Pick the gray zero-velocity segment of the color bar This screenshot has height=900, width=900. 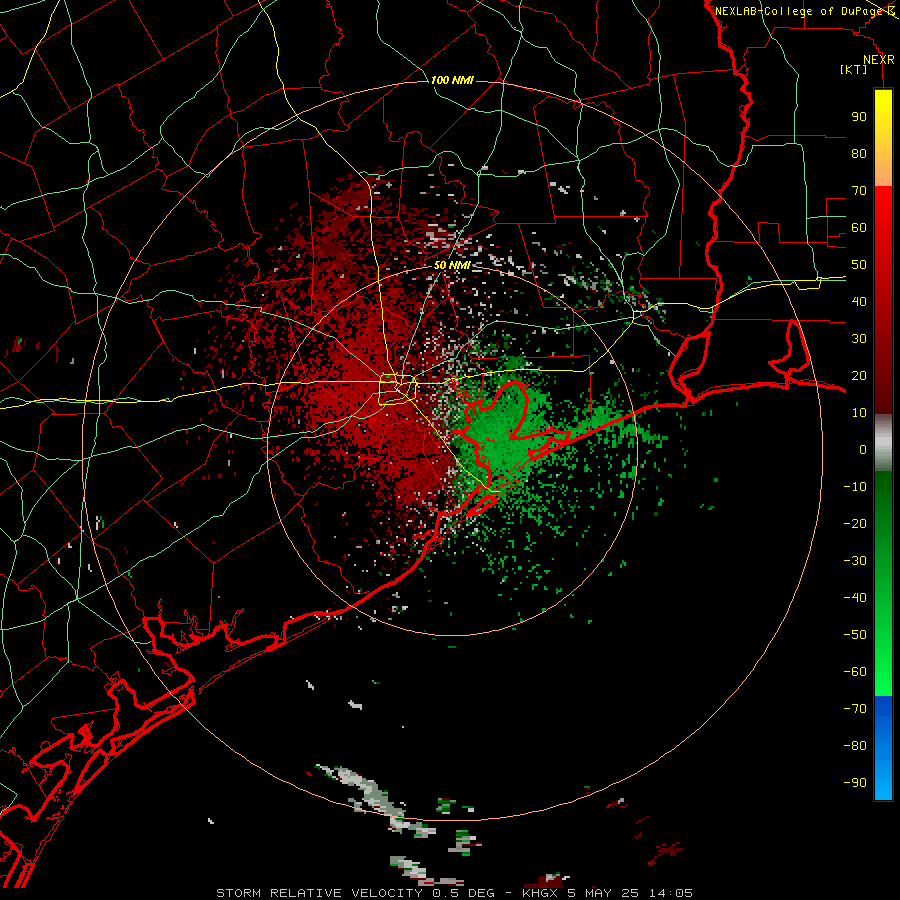click(883, 443)
